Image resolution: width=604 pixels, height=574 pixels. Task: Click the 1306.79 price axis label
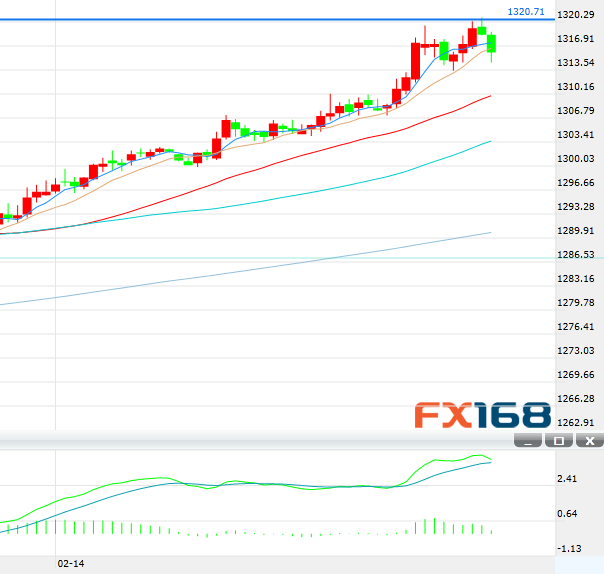tap(577, 111)
